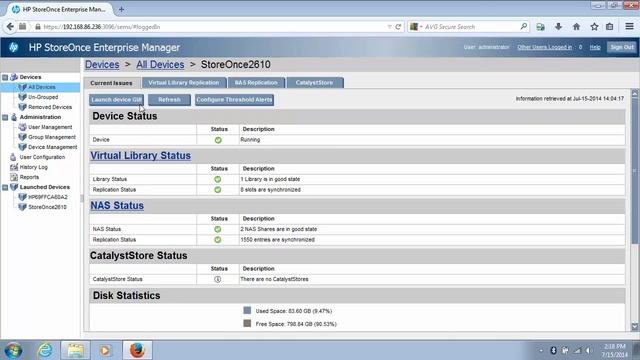Open the NAS Status link

point(117,205)
